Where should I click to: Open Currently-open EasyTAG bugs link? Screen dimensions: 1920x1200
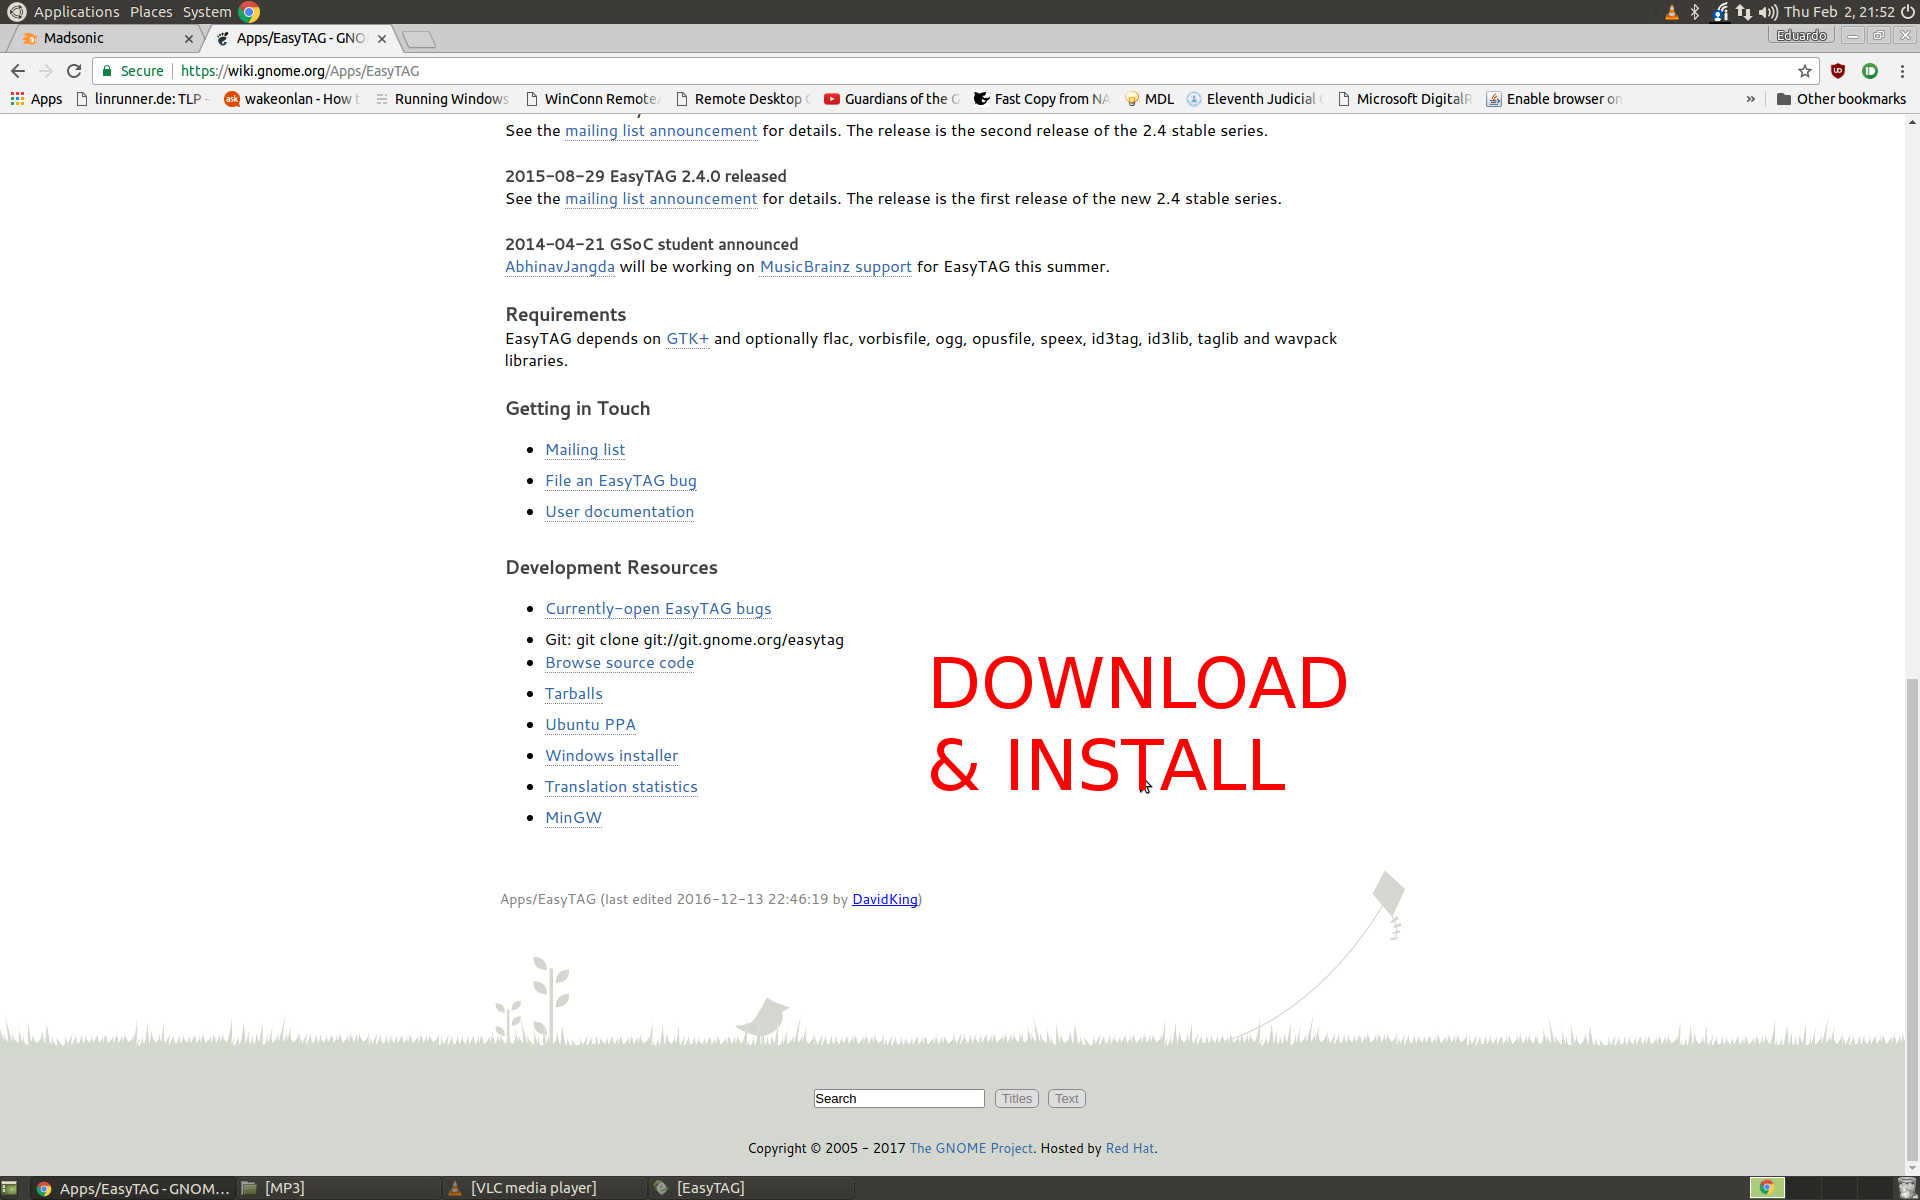(x=658, y=609)
